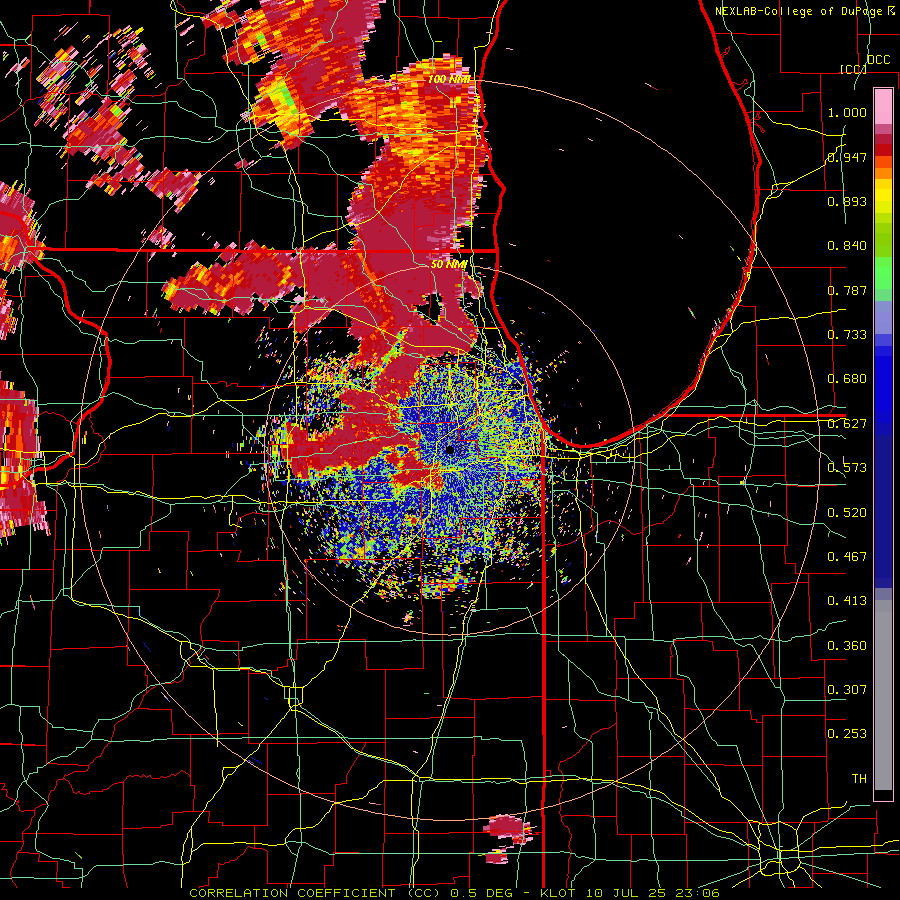Select the 0.520 color scale value

click(x=847, y=513)
